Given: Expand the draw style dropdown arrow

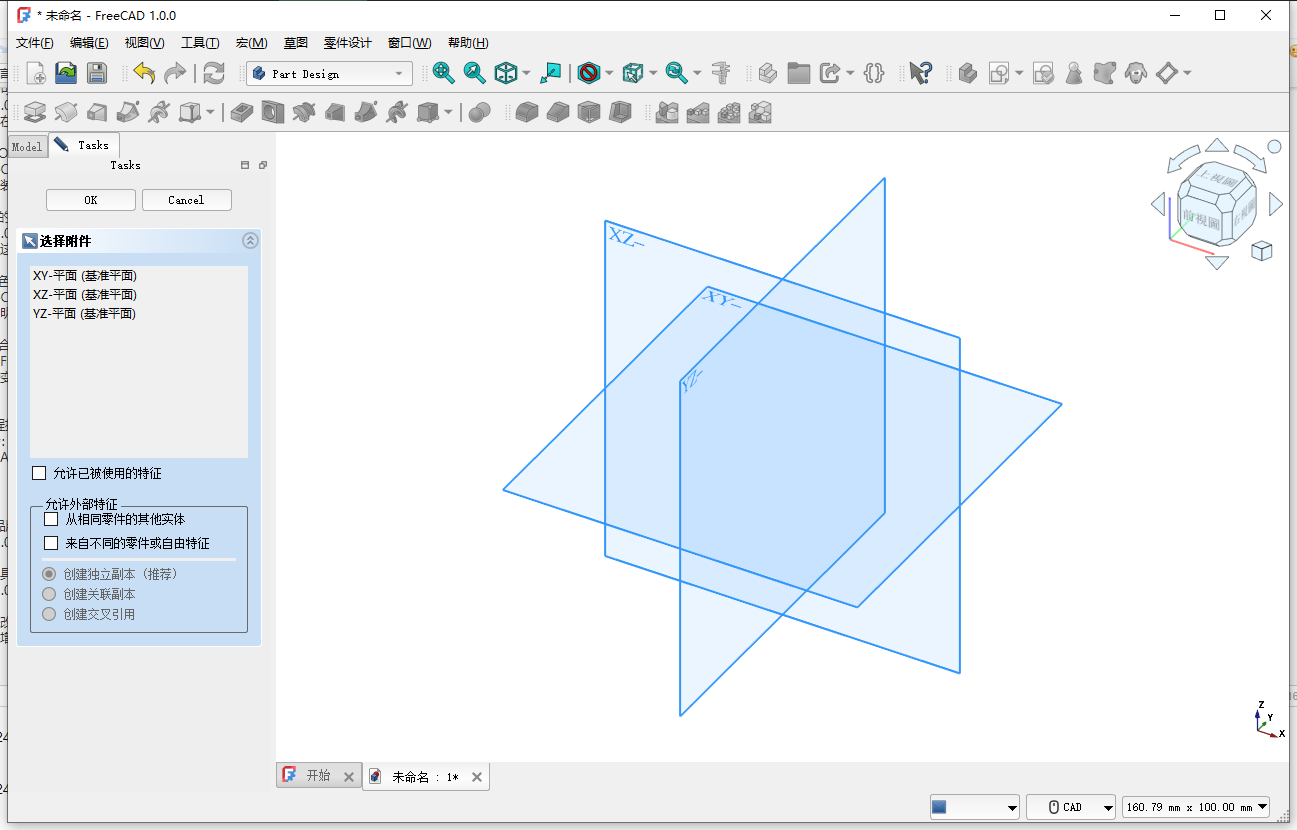Looking at the screenshot, I should (x=608, y=73).
